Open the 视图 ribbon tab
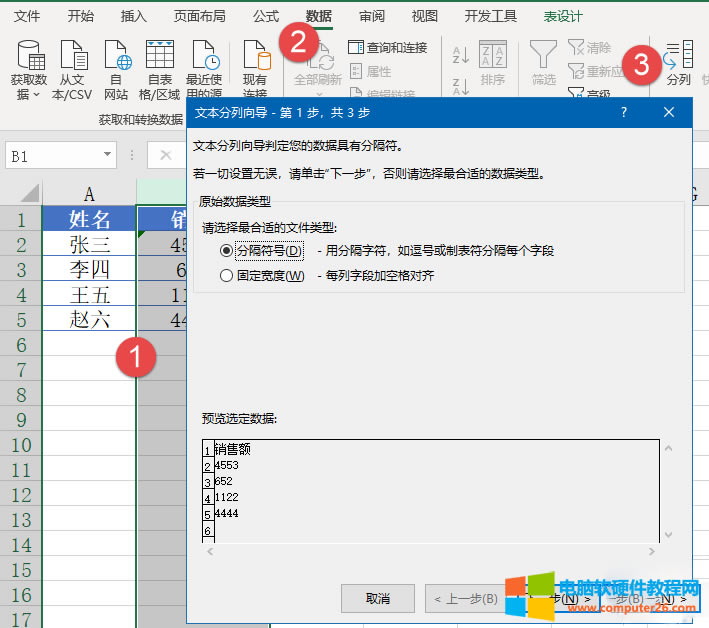The image size is (709, 628). [x=425, y=16]
